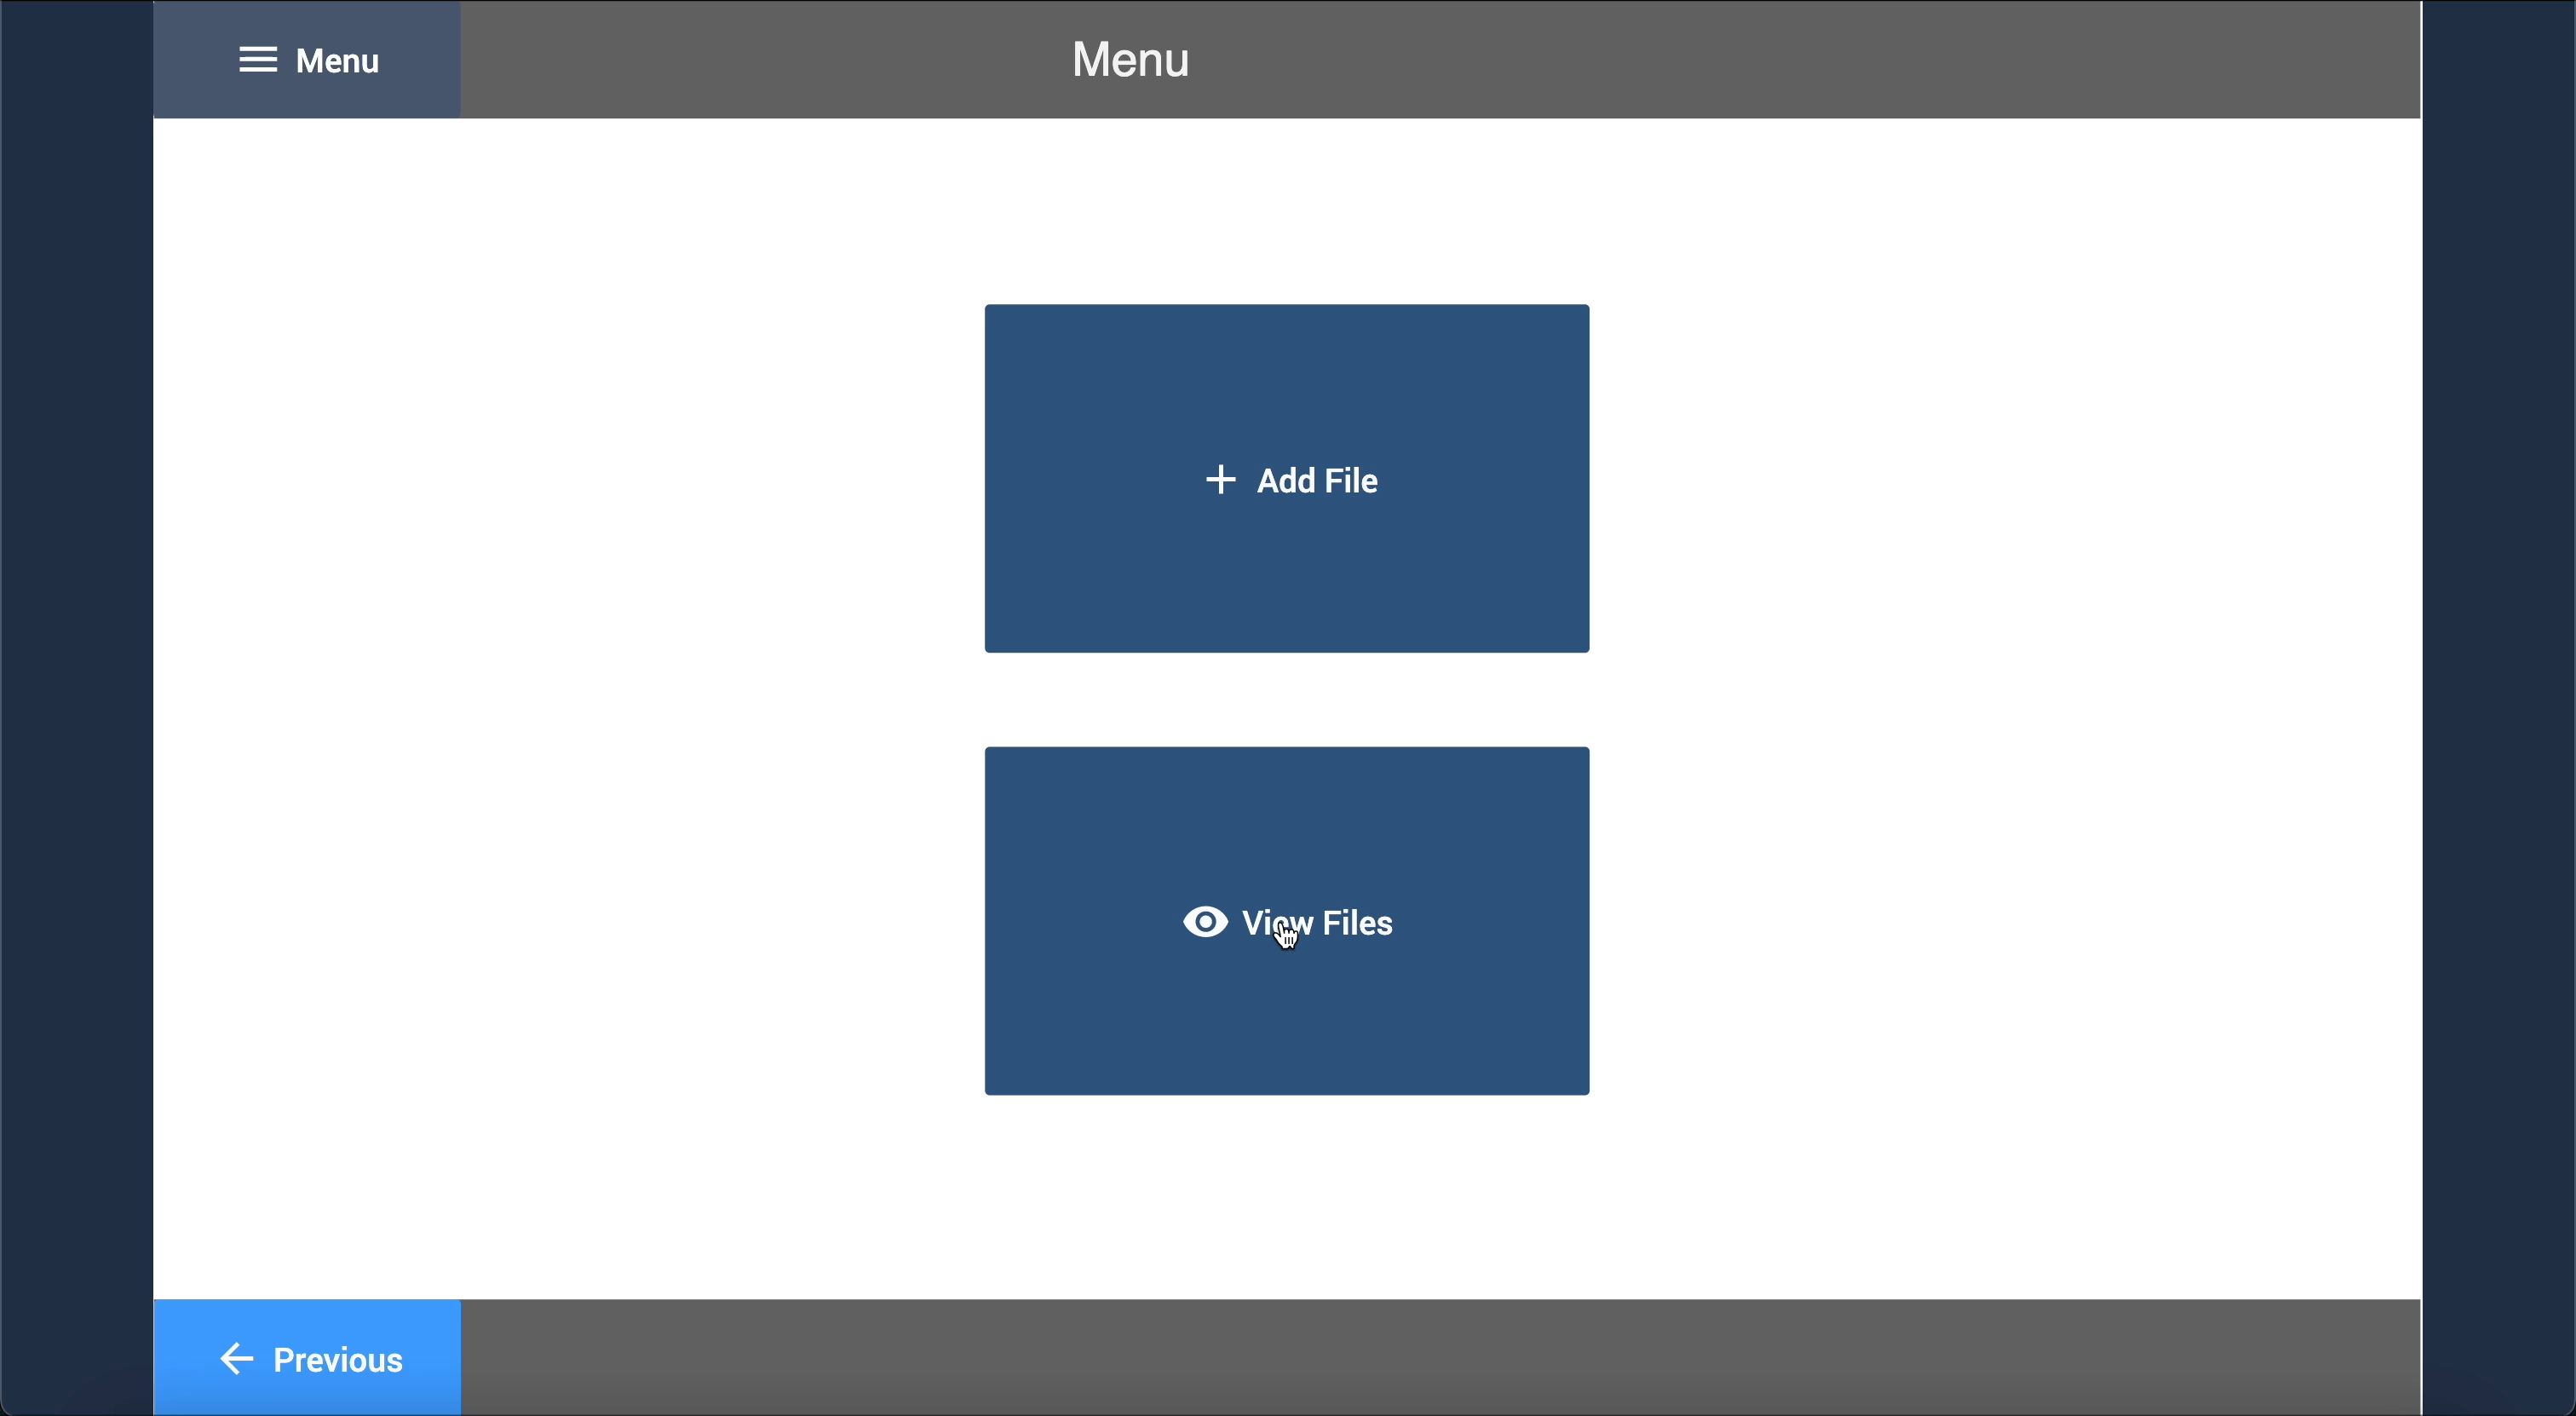The height and width of the screenshot is (1416, 2576).
Task: Click the Previous navigation button
Action: coord(308,1356)
